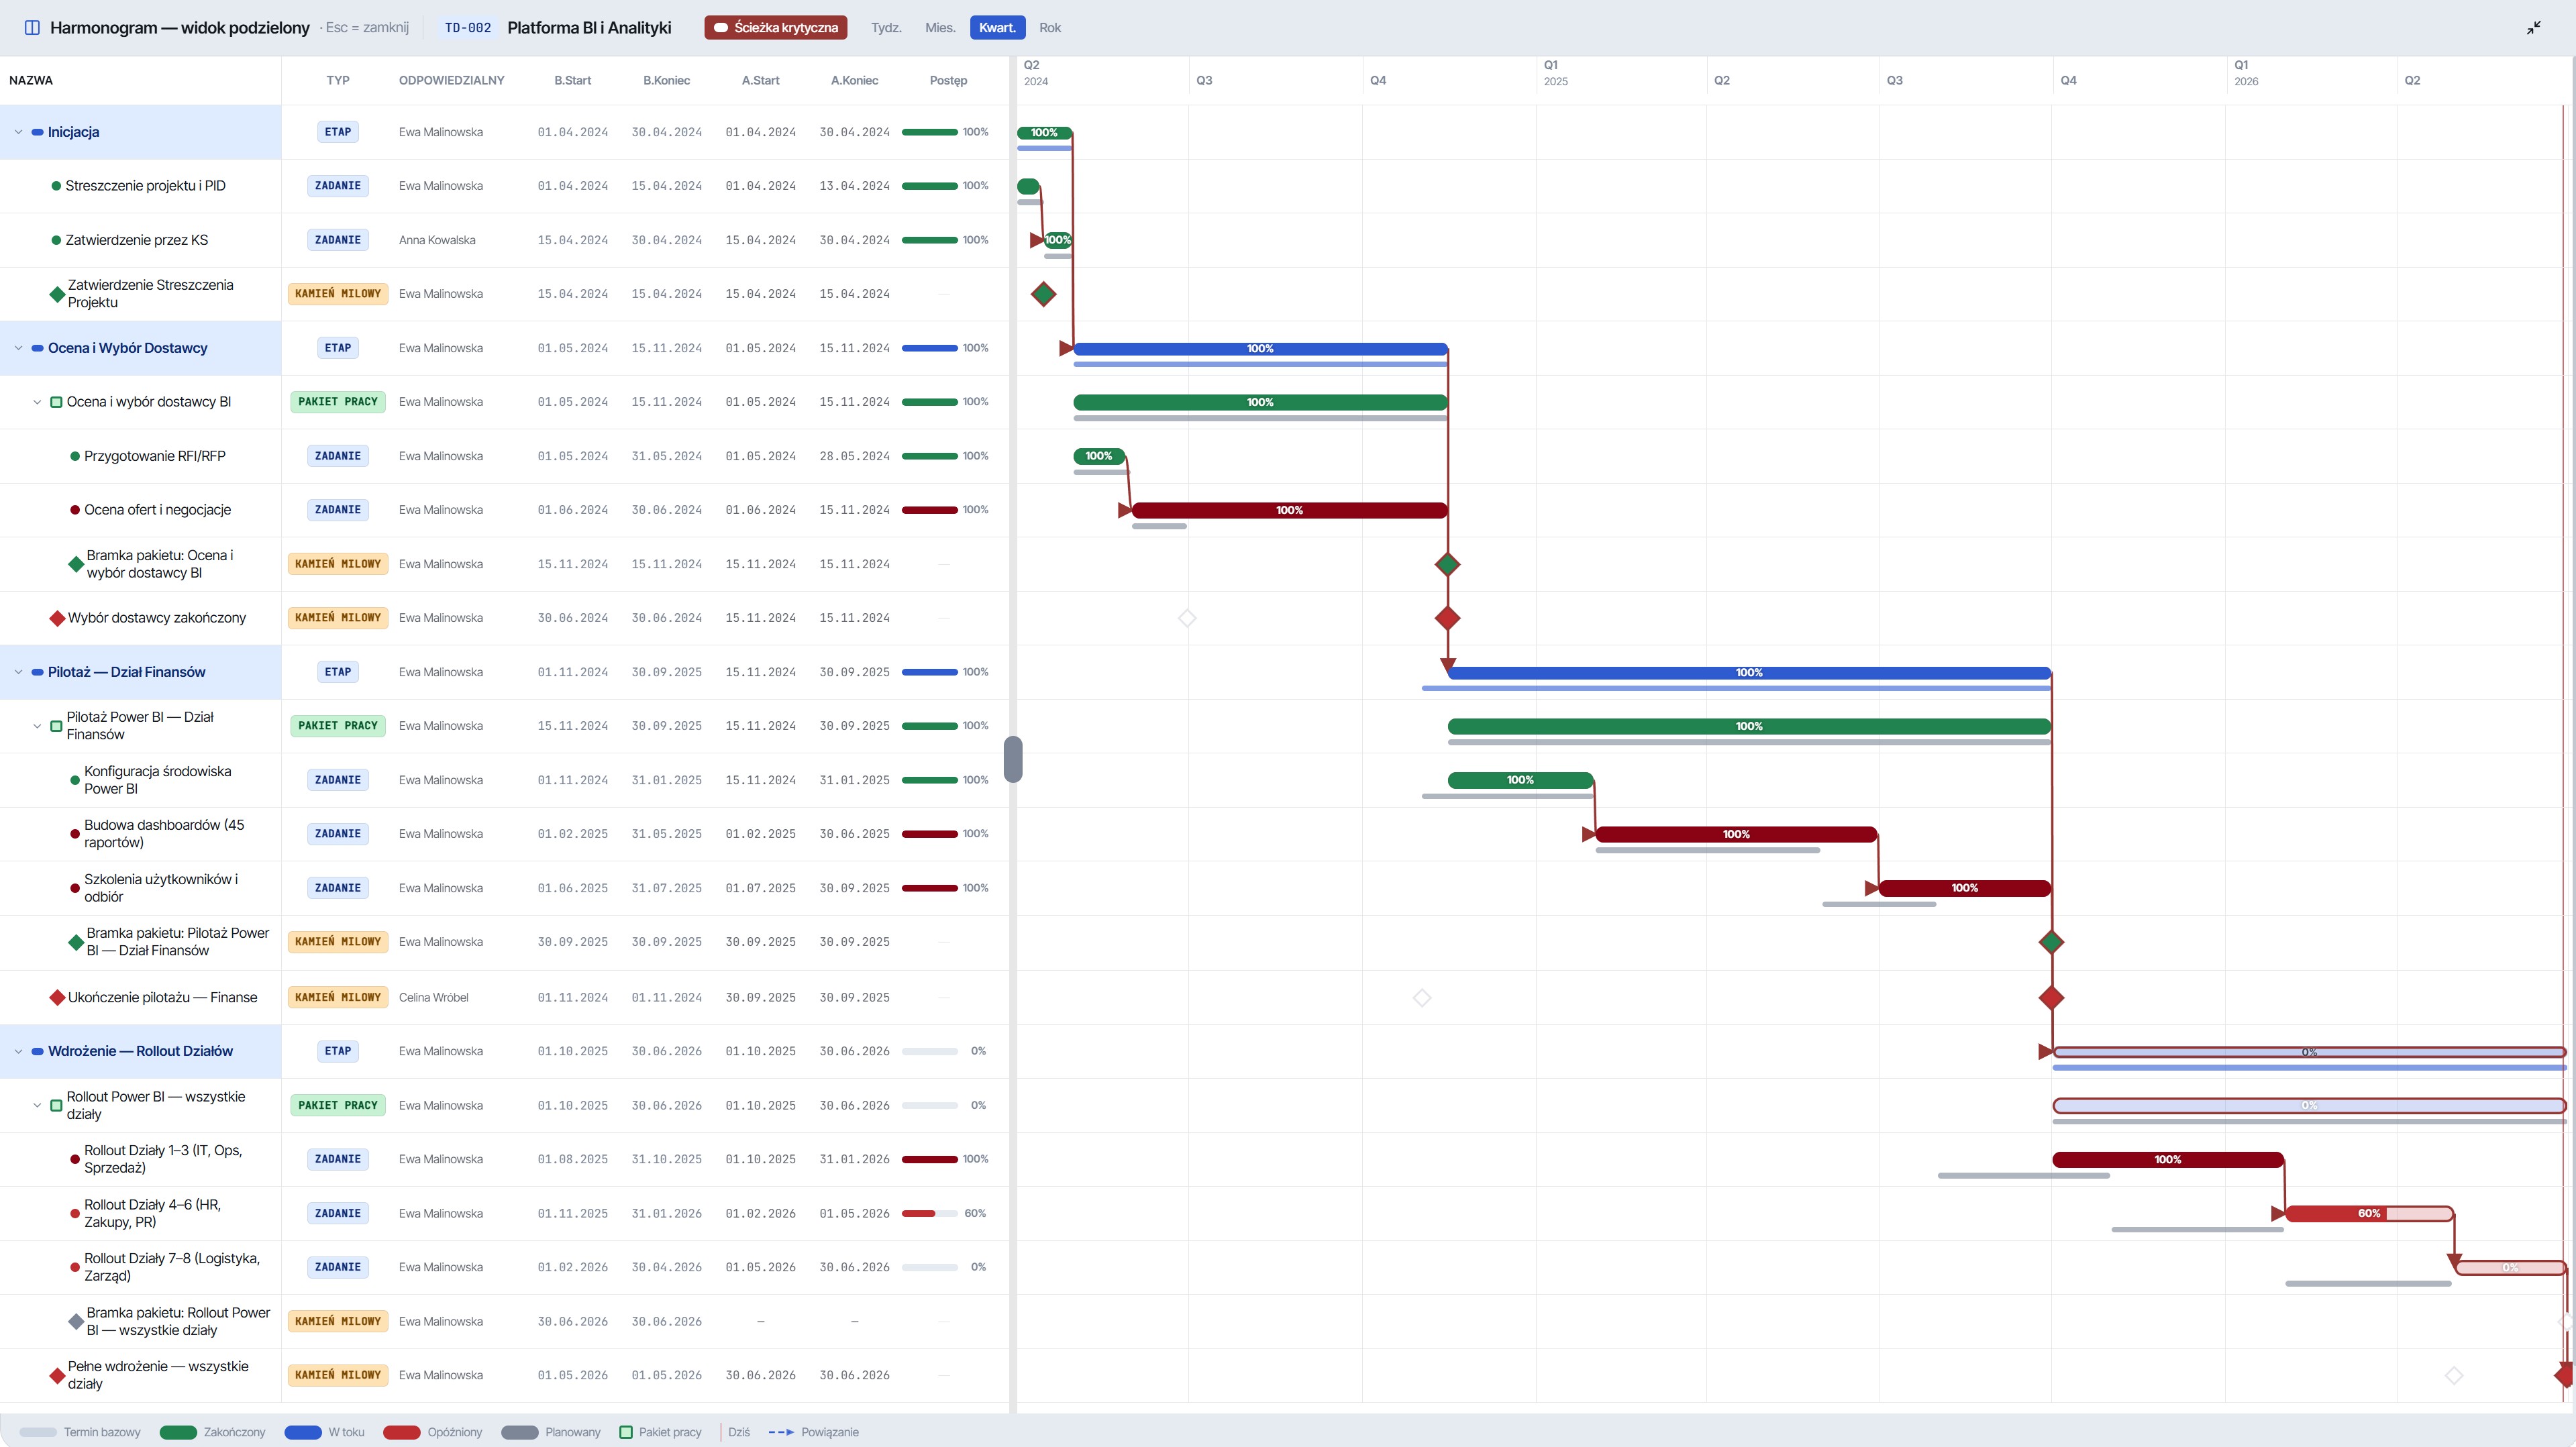Click red dot of Rollout Działy 4–6 task
The width and height of the screenshot is (2576, 1447).
tap(75, 1213)
